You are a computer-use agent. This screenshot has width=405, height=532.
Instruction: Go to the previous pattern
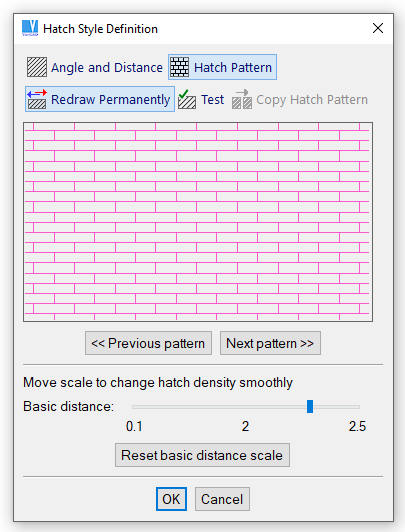pos(148,343)
